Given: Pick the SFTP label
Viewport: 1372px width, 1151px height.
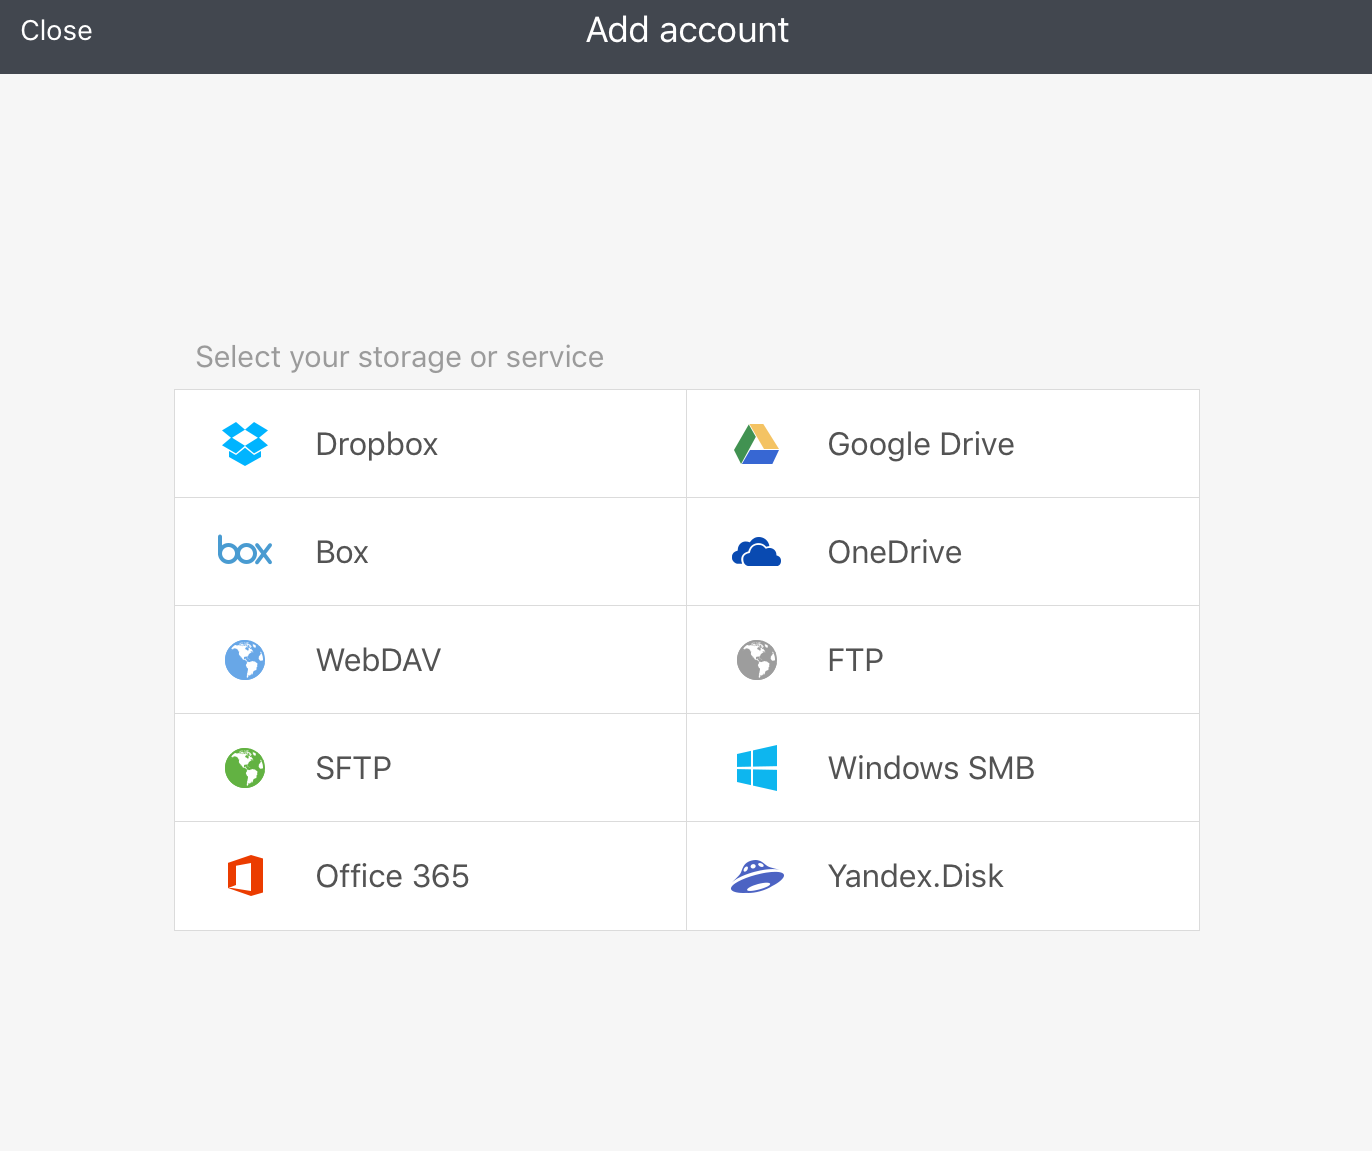Looking at the screenshot, I should (x=354, y=768).
